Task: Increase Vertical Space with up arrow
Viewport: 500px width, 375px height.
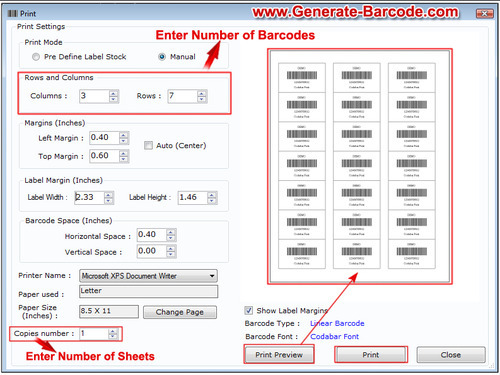Action: click(x=171, y=248)
